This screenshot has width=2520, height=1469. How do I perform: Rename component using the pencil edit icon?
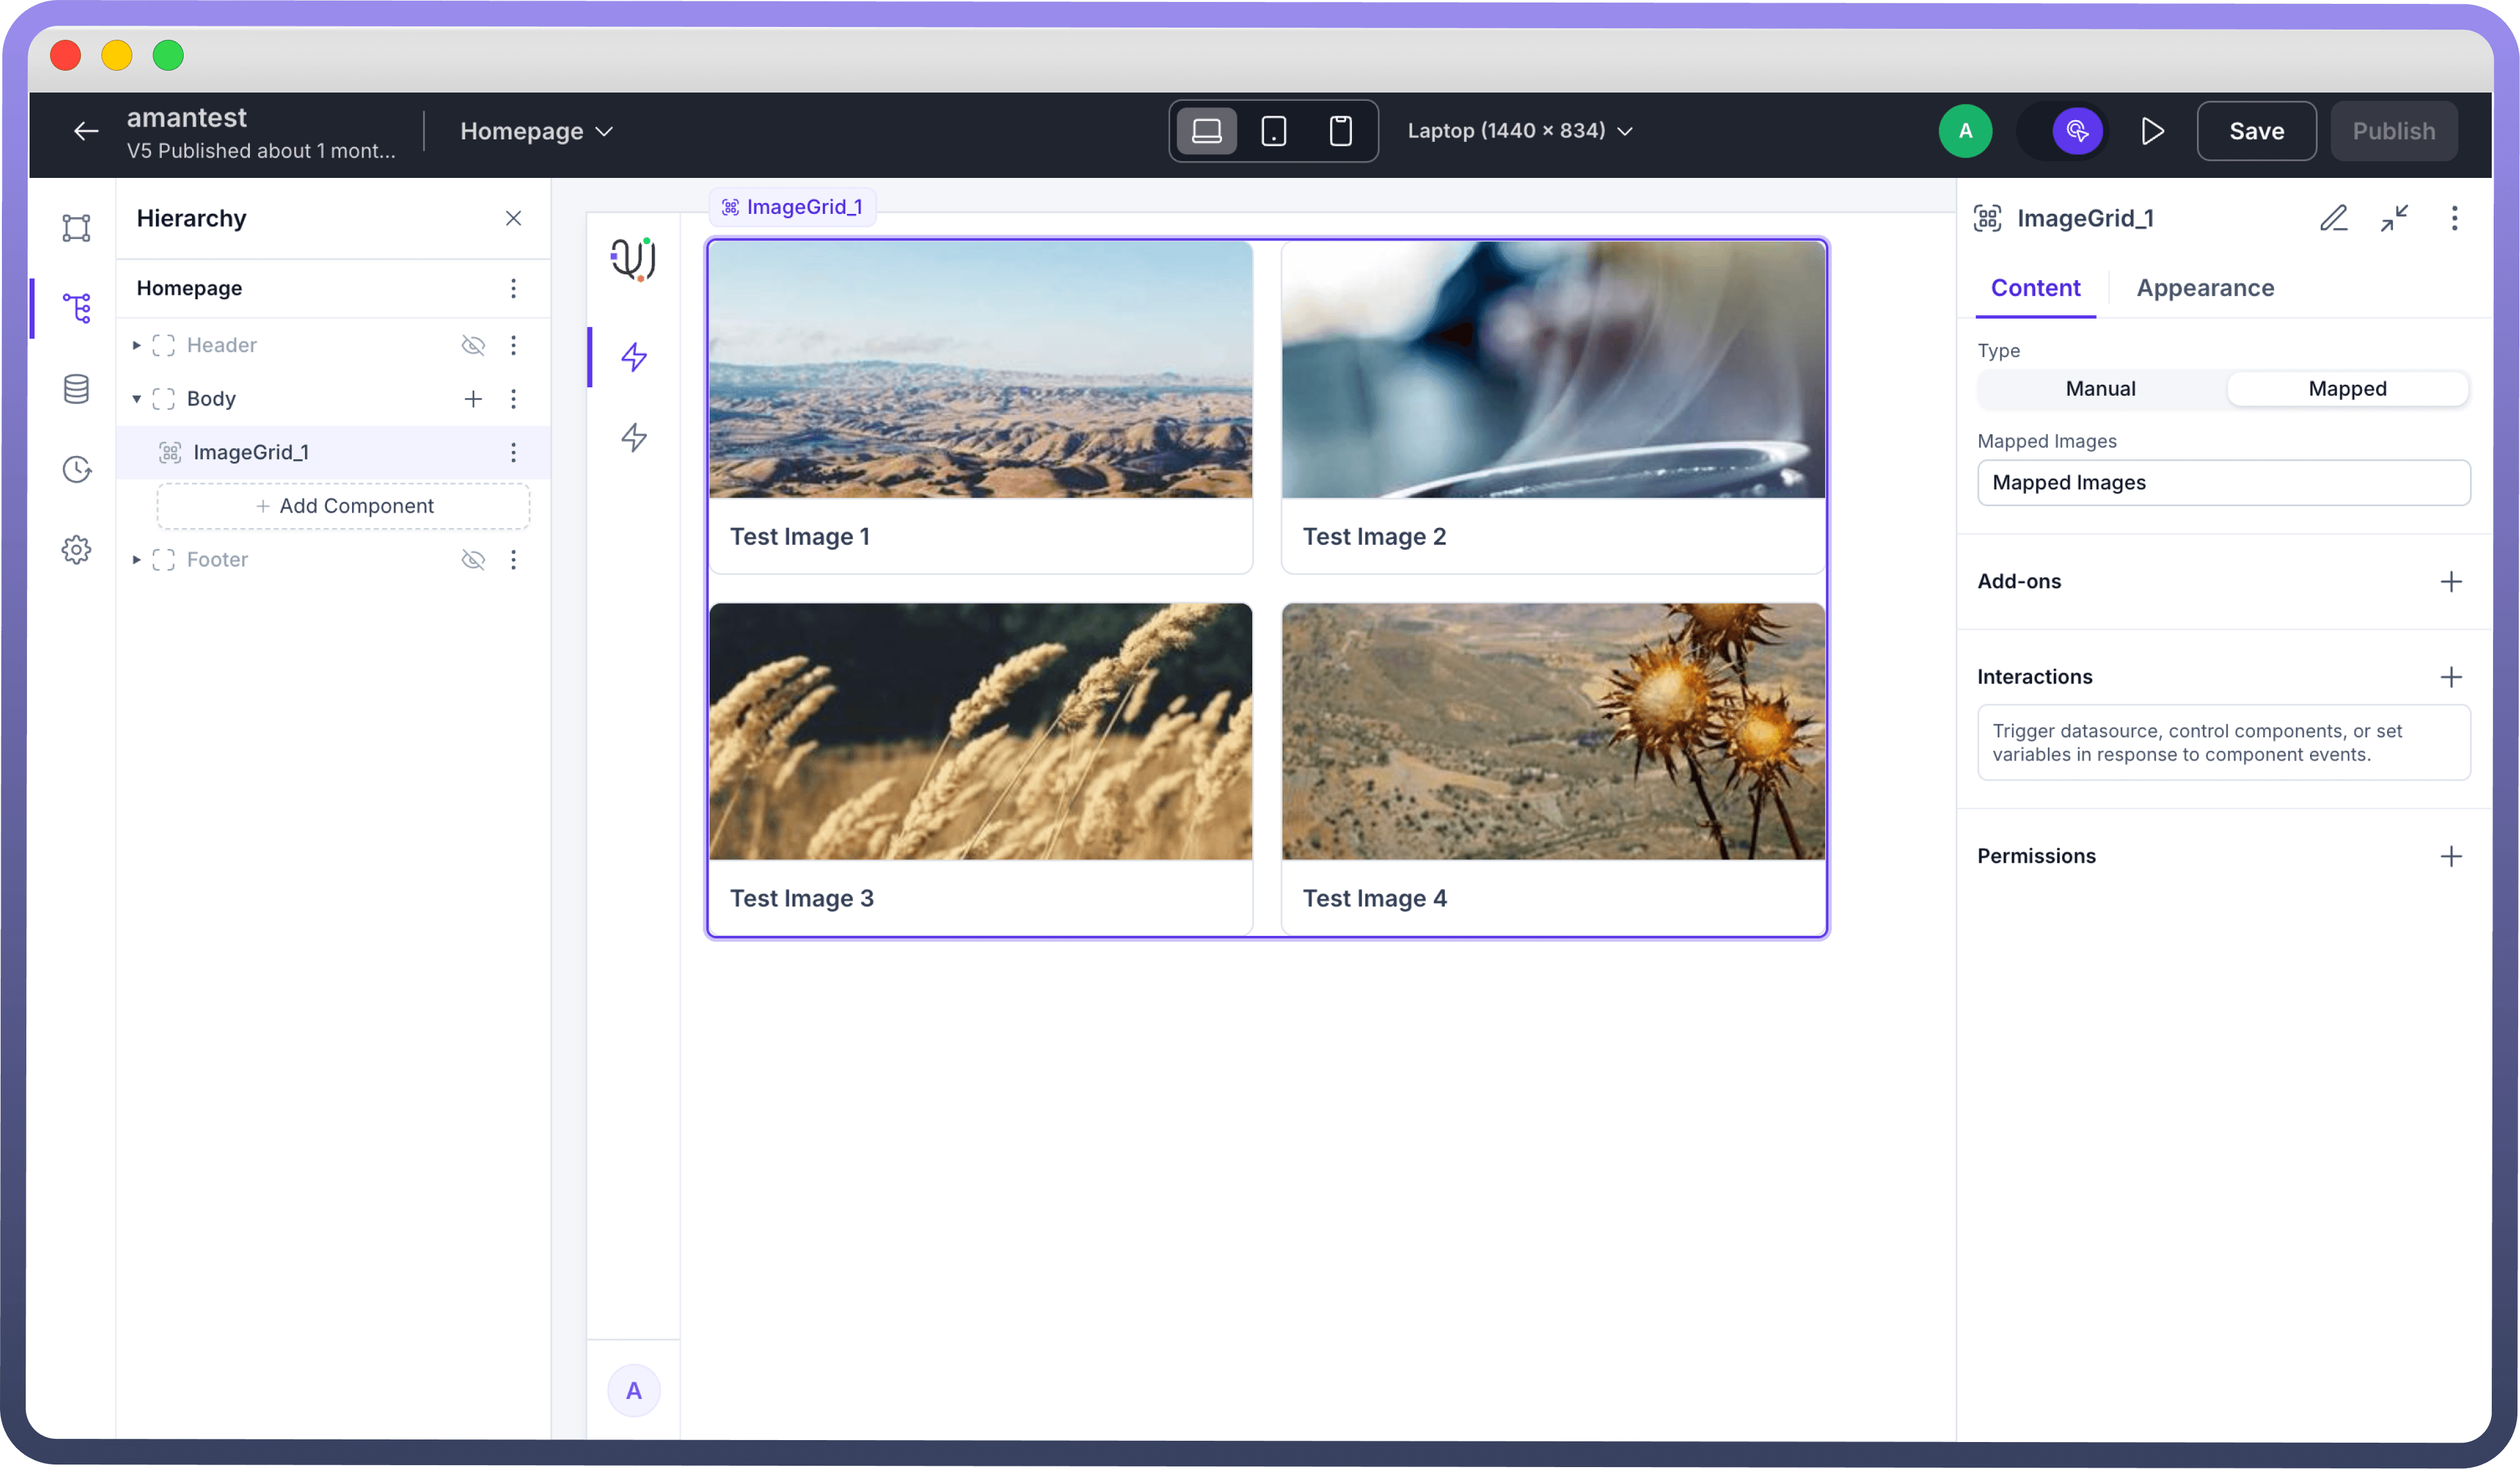pos(2333,218)
